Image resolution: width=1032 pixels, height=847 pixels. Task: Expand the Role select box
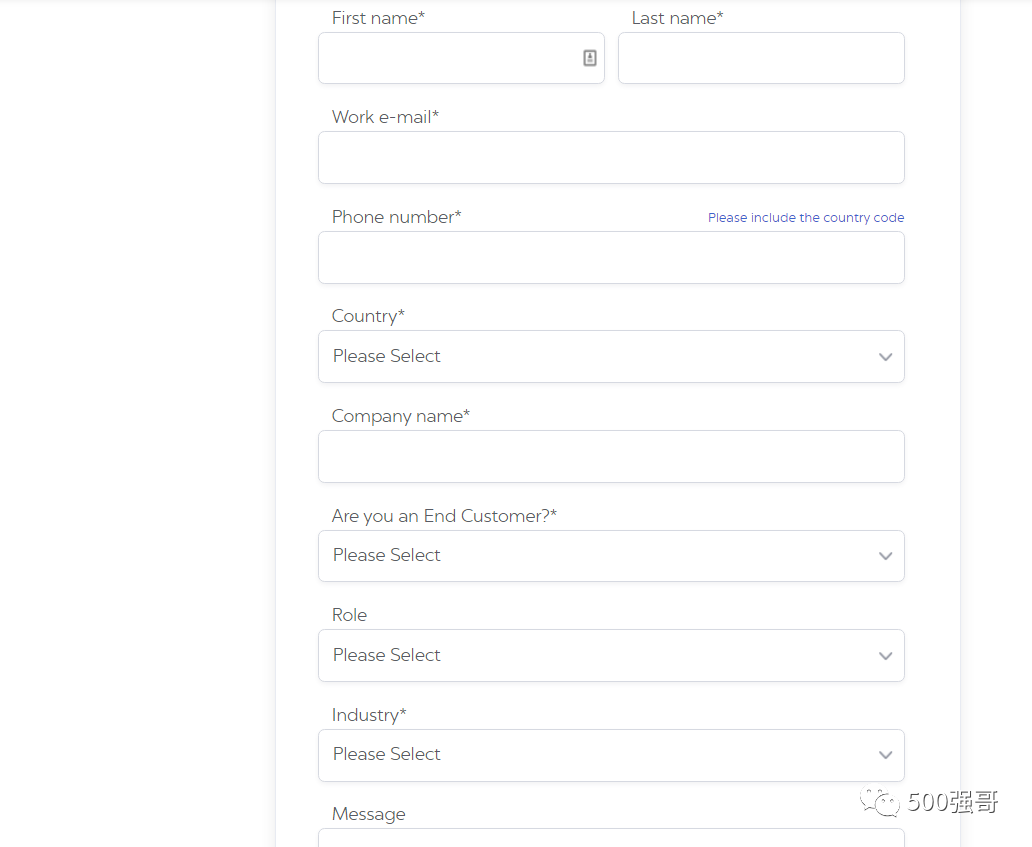tap(611, 655)
